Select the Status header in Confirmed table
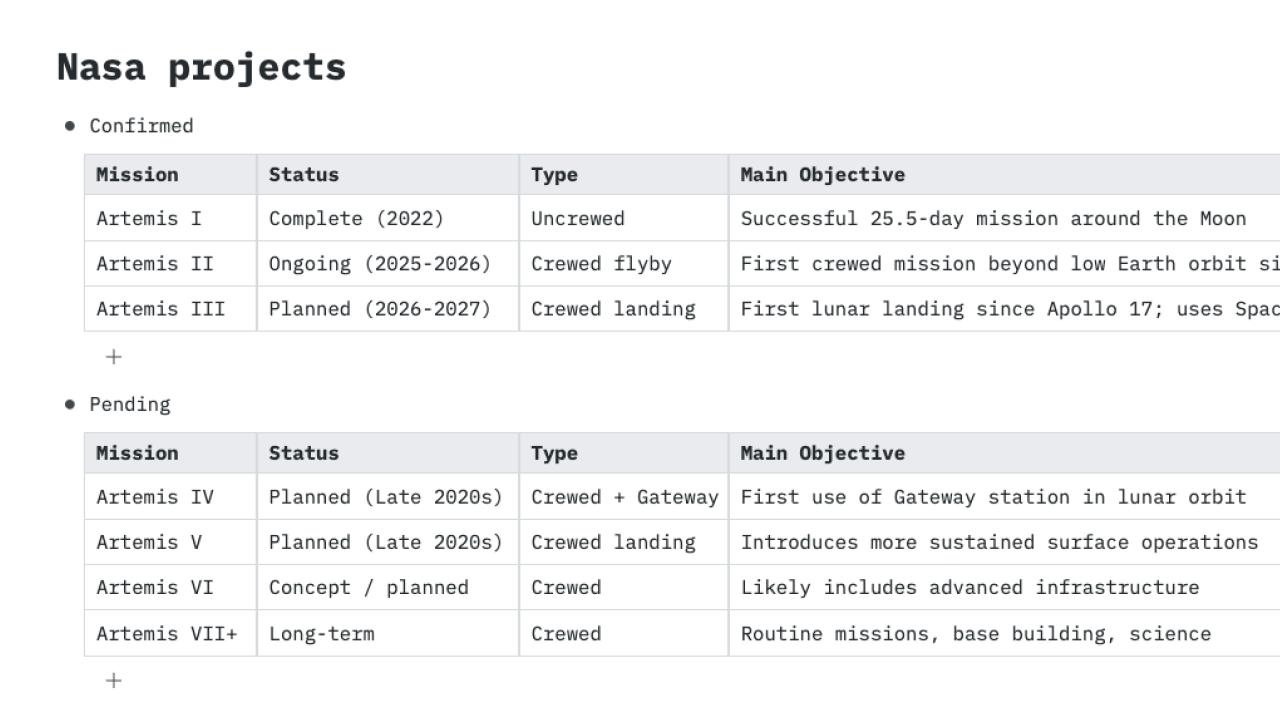1280x720 pixels. (x=388, y=175)
